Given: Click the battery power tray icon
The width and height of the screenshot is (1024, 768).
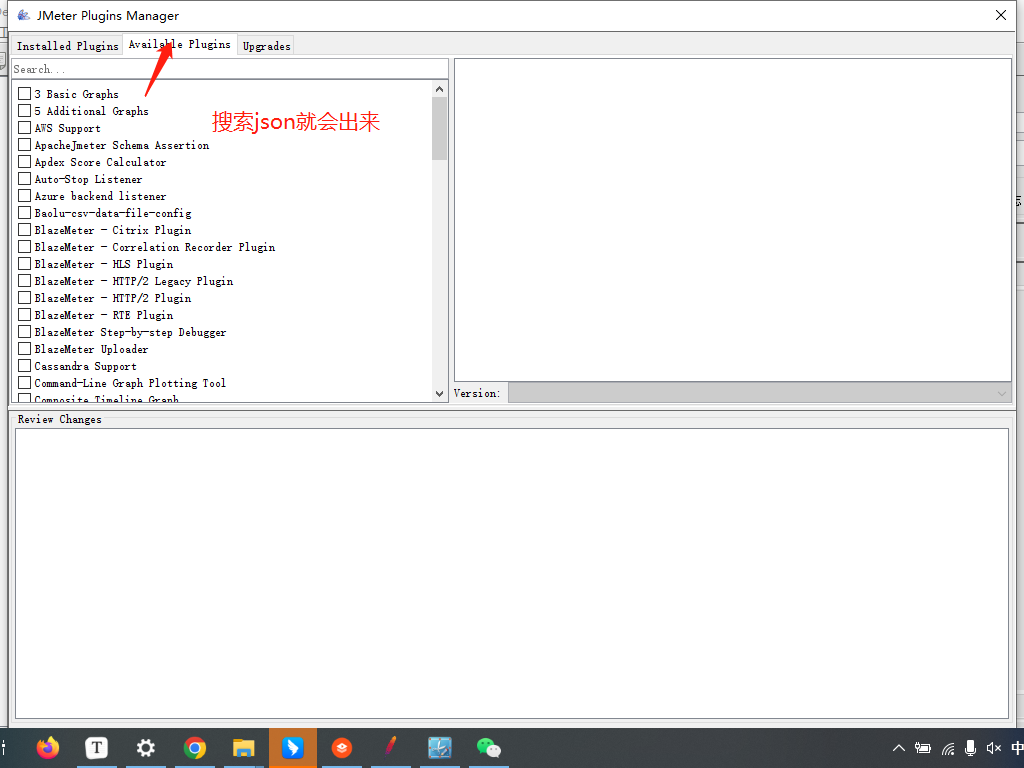Looking at the screenshot, I should click(x=923, y=748).
